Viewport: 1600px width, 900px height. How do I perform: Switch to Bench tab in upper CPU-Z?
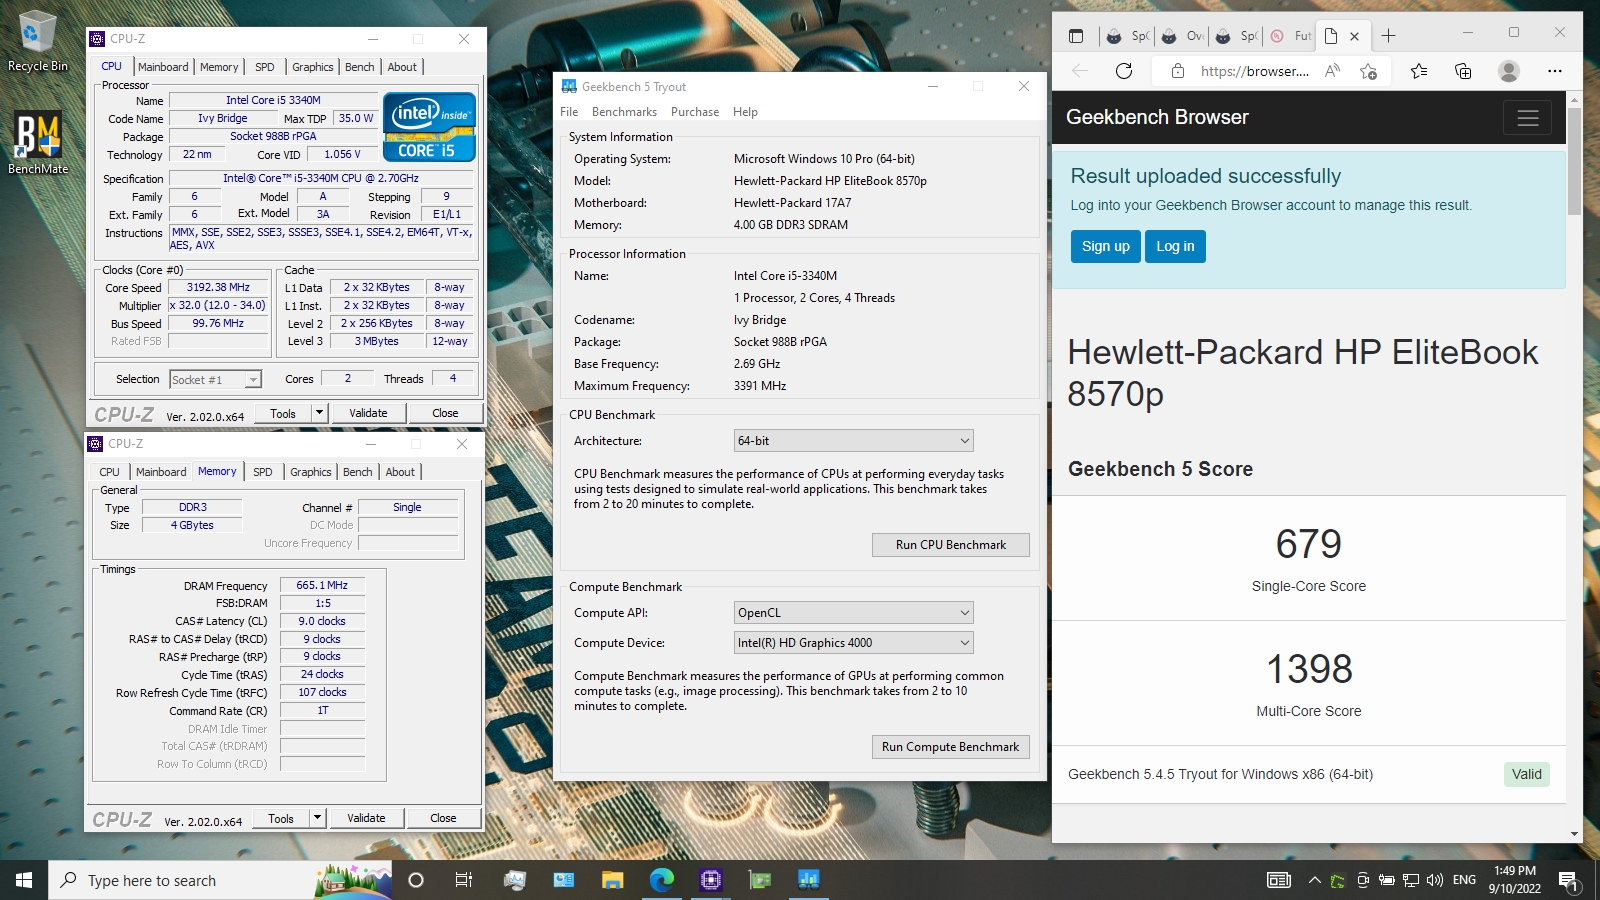[x=360, y=67]
